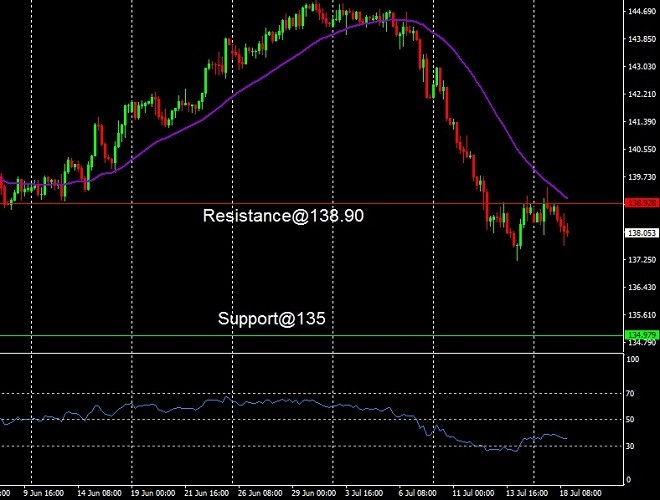Click the 13 Jul 16:00 time label
Screen dimensions: 660x500
[527, 493]
